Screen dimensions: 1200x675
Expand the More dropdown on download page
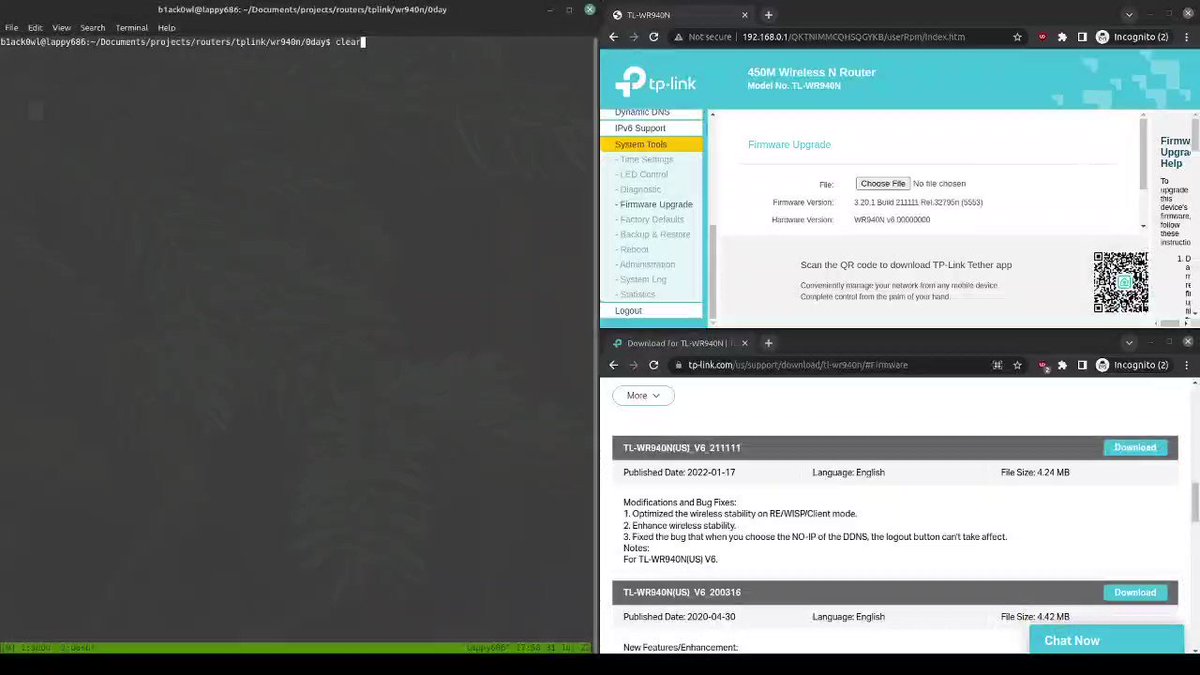(x=643, y=396)
